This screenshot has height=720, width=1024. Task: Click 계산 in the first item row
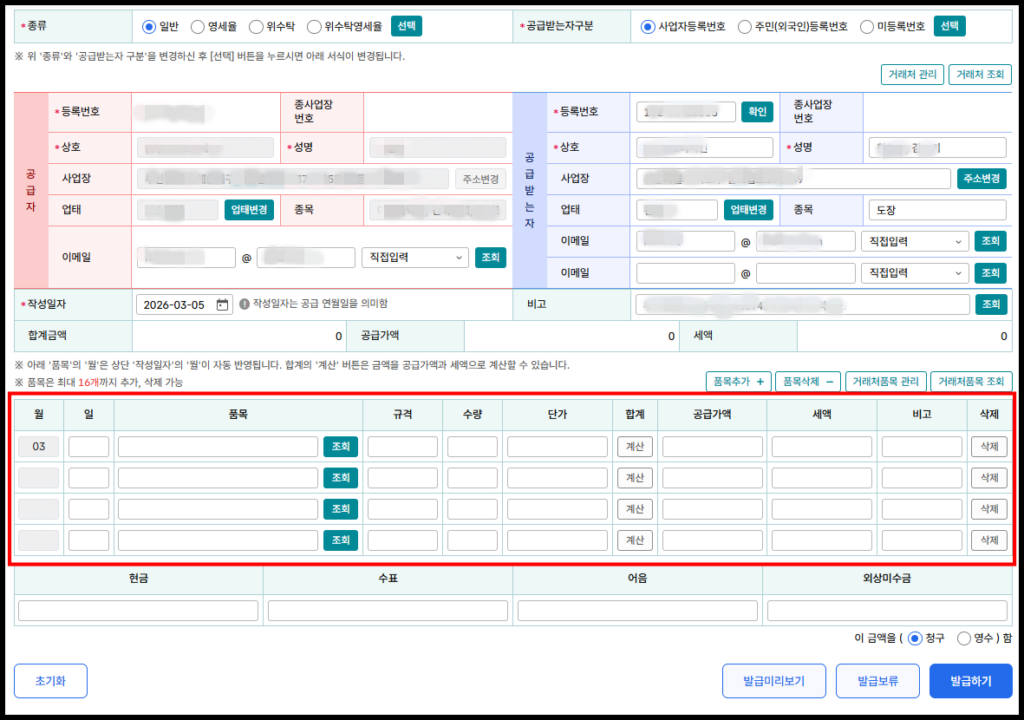636,446
